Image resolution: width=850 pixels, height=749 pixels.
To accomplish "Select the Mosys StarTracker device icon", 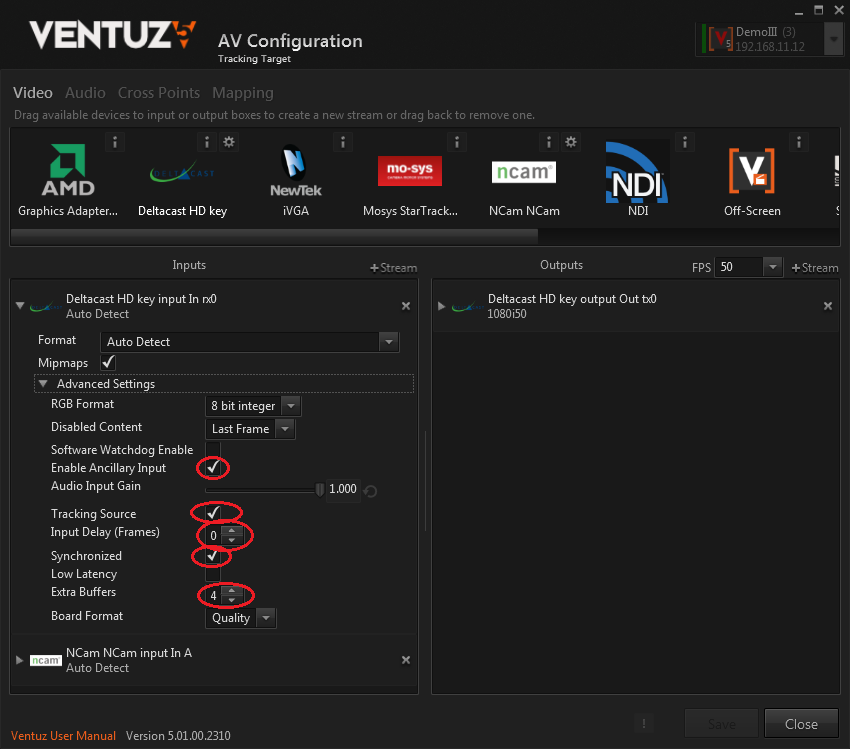I will (x=409, y=171).
